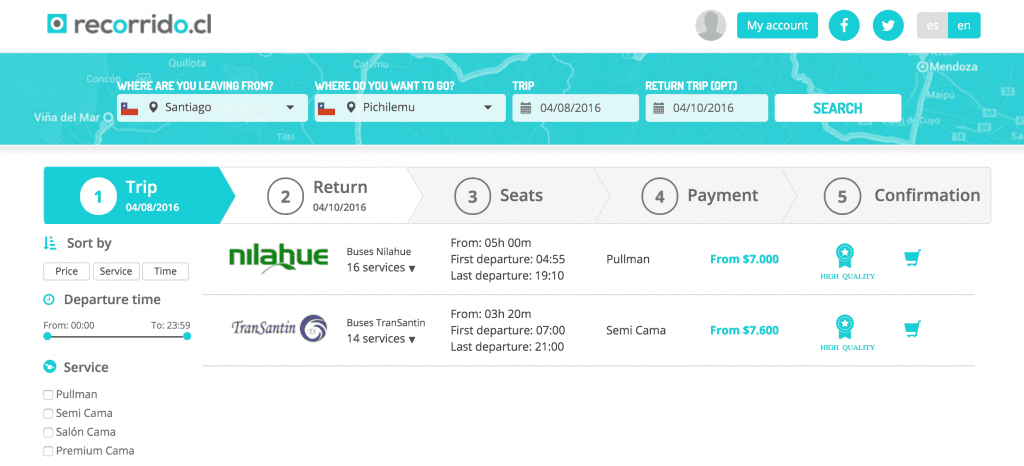Add Buses Nilahue trip to cart
Image resolution: width=1024 pixels, height=466 pixels.
912,259
